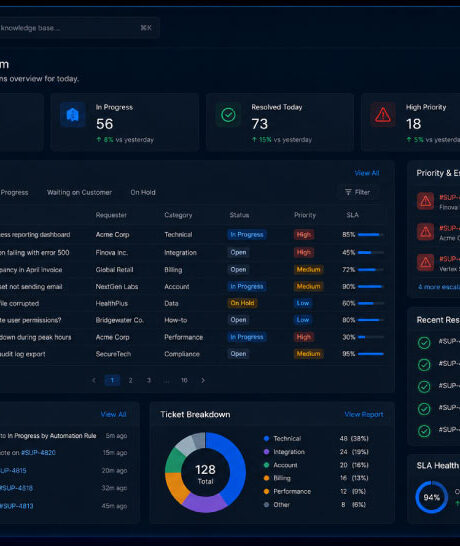Viewport: 460px width, 546px height.
Task: Click first Recent Resolved checkmark icon
Action: 424,343
